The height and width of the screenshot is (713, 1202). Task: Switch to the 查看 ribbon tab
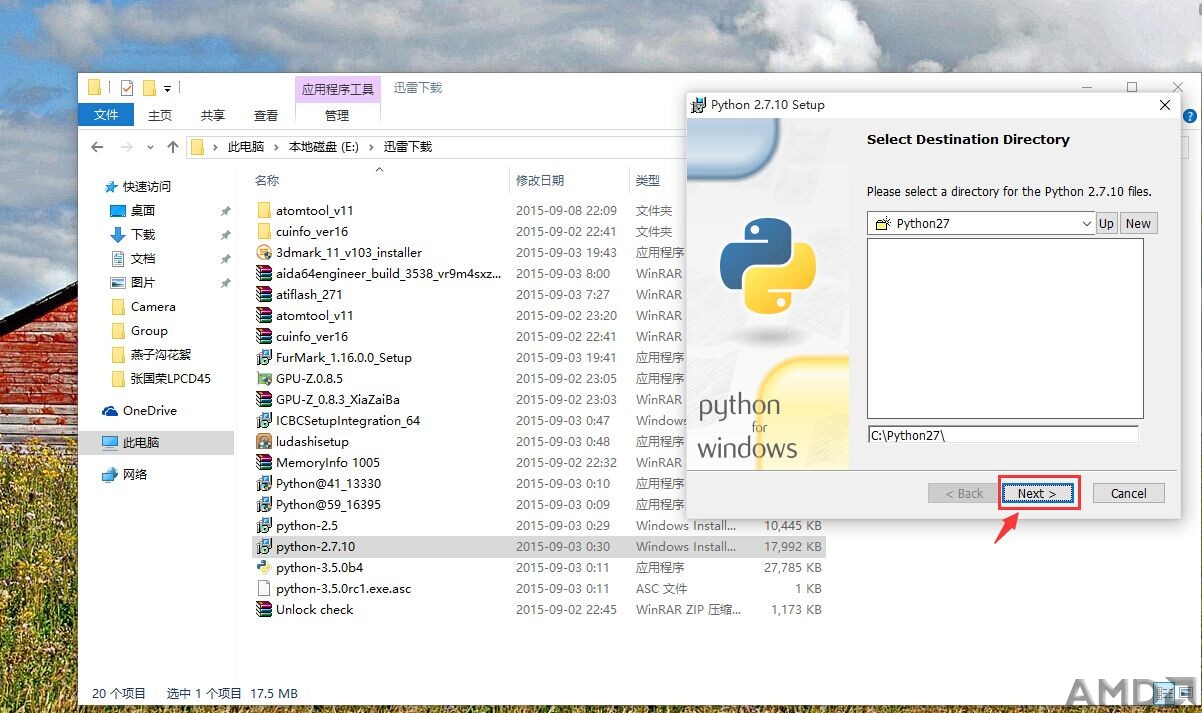click(x=266, y=115)
